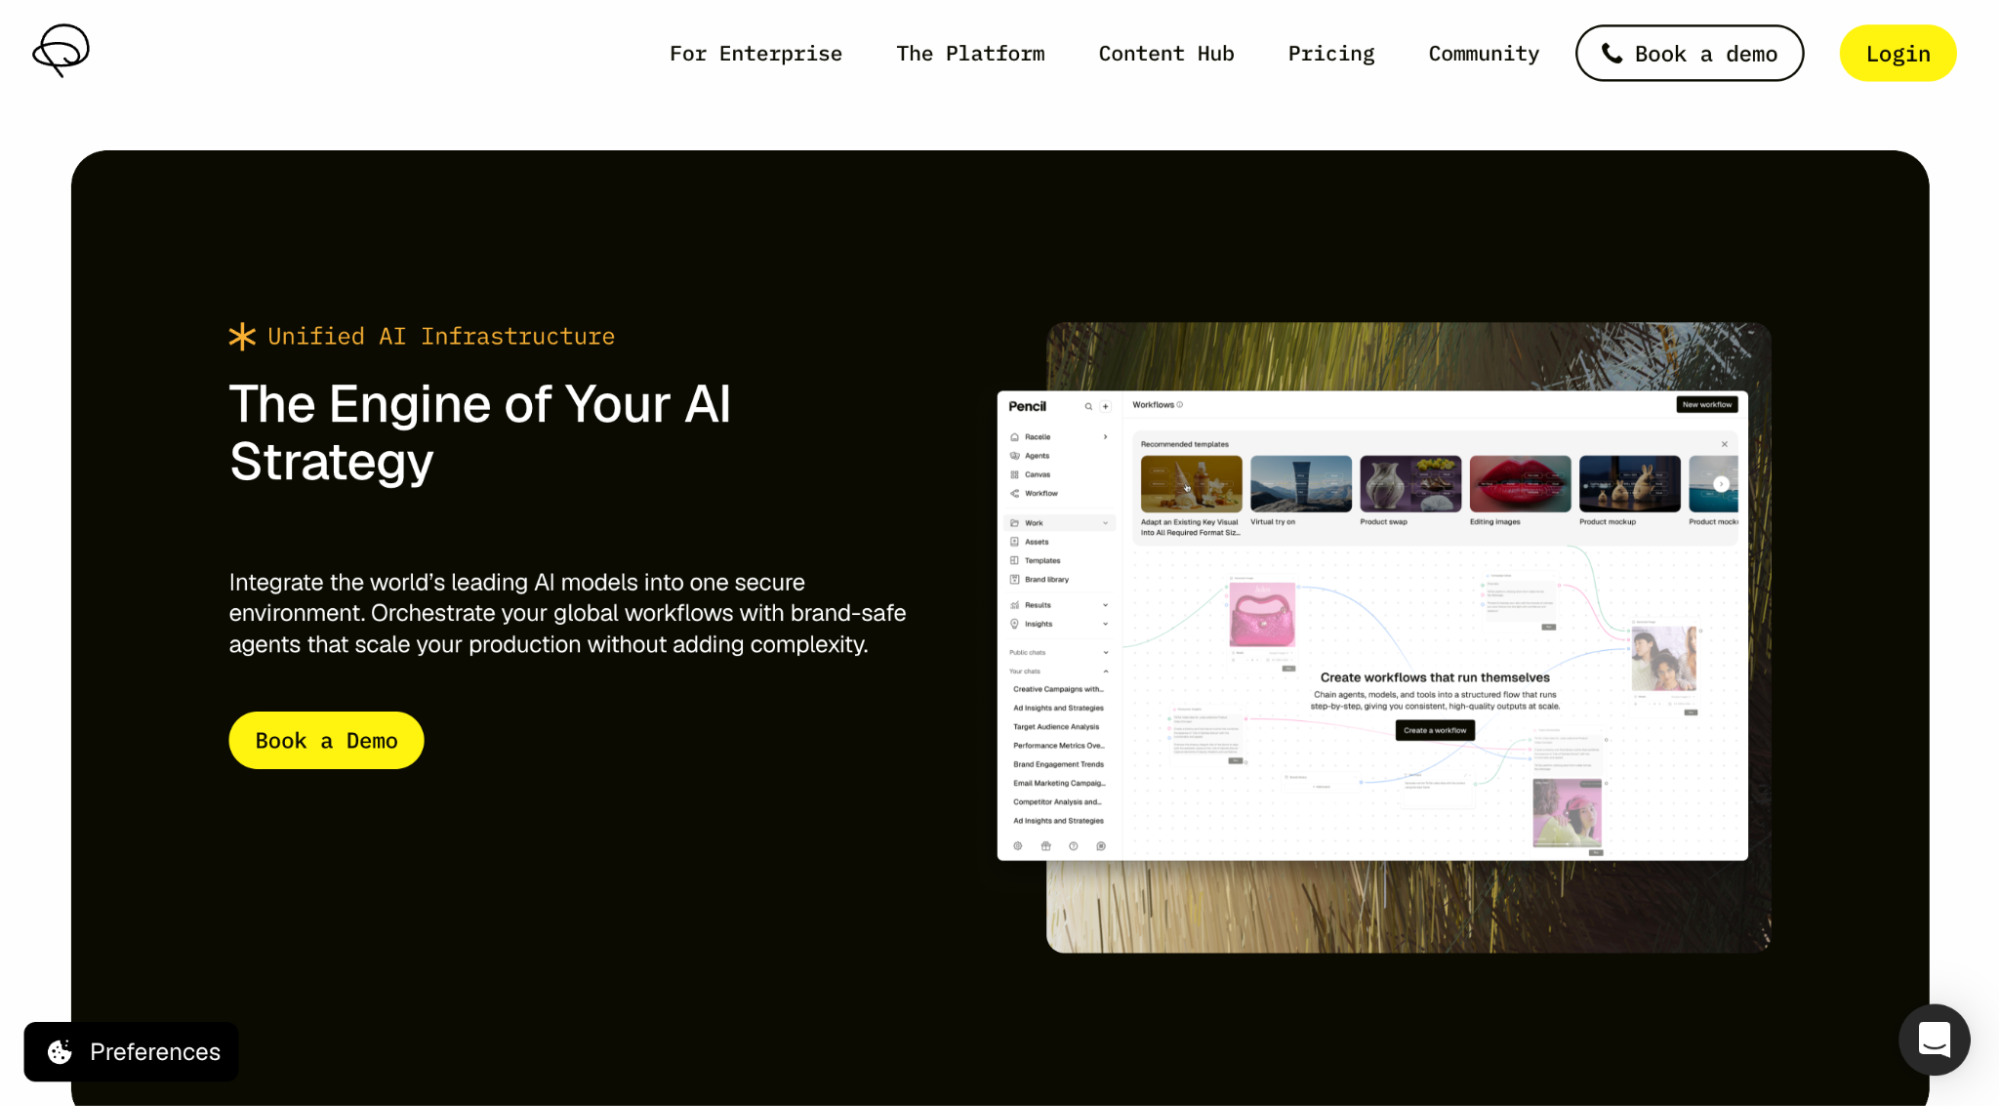Screen dimensions: 1999x1106
Task: Open the chat support bubble icon
Action: [1934, 1040]
